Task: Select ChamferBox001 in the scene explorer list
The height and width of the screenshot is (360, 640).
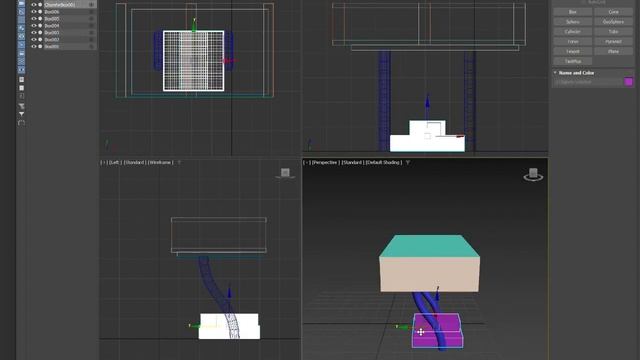Action: (x=60, y=5)
